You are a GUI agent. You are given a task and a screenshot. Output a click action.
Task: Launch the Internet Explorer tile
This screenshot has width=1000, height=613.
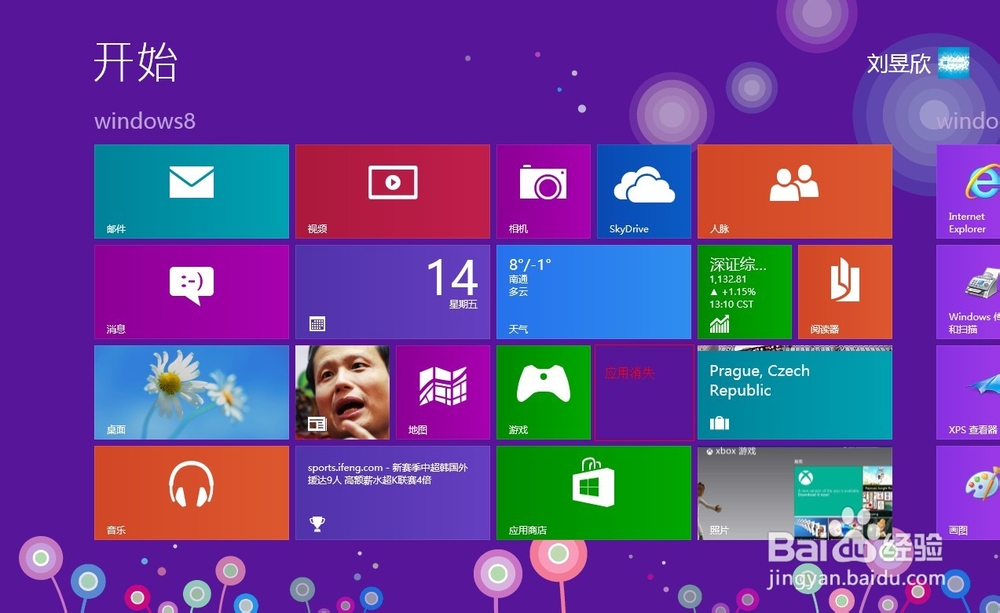pos(968,191)
